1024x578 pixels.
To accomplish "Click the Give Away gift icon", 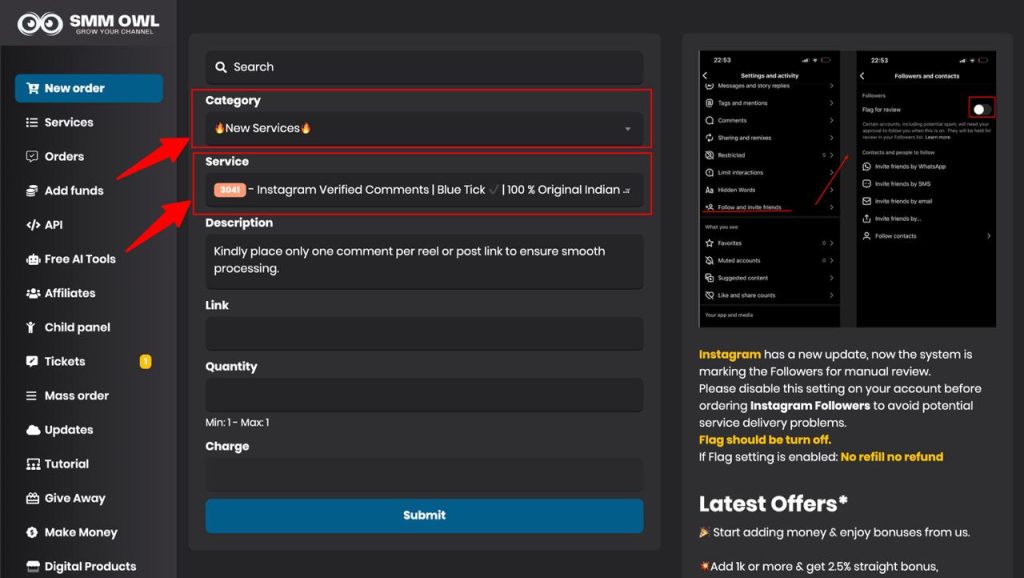I will click(32, 498).
